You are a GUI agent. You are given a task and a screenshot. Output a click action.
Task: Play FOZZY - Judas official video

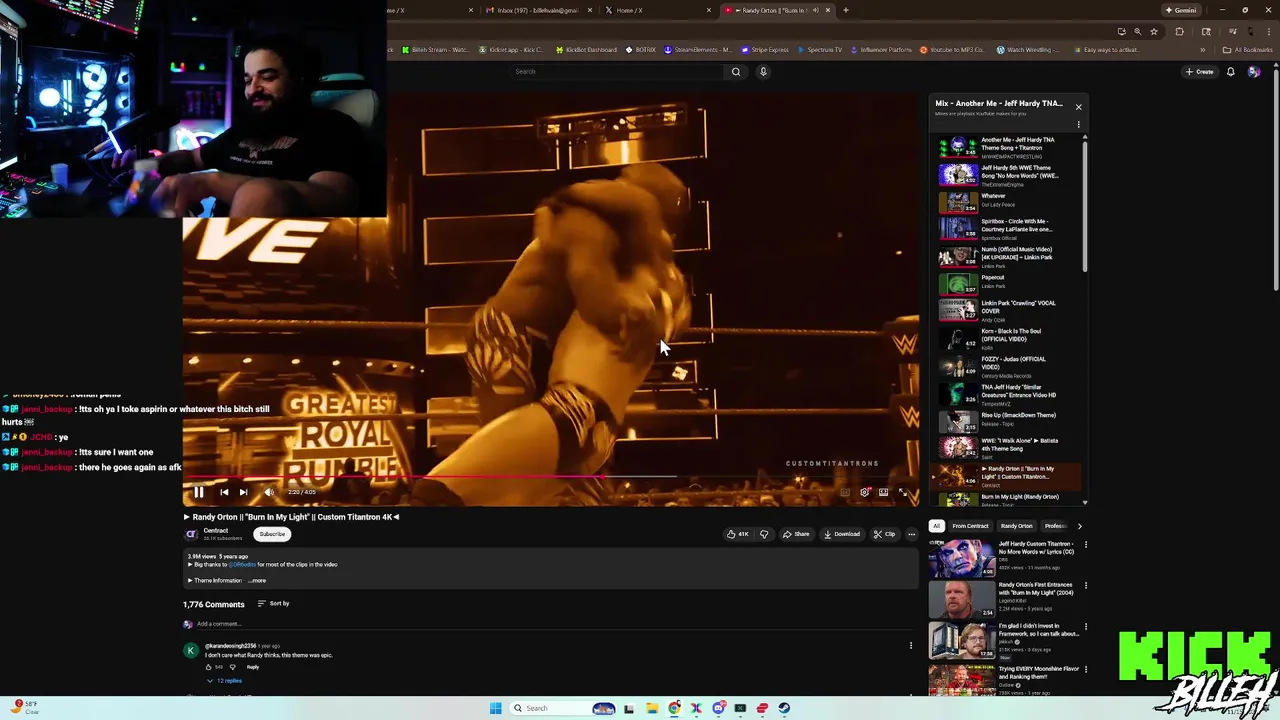point(1009,367)
